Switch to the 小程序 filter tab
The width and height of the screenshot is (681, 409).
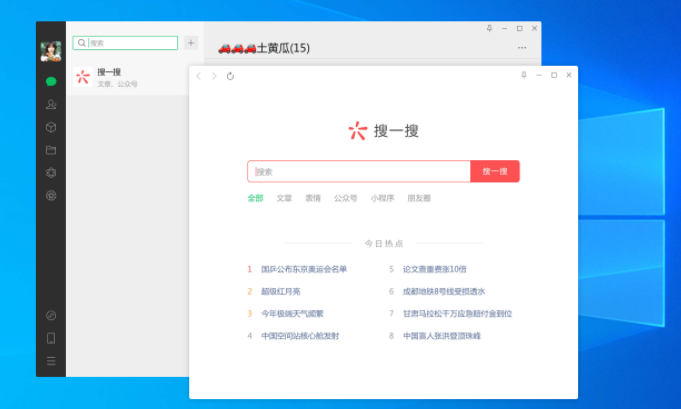[x=382, y=198]
